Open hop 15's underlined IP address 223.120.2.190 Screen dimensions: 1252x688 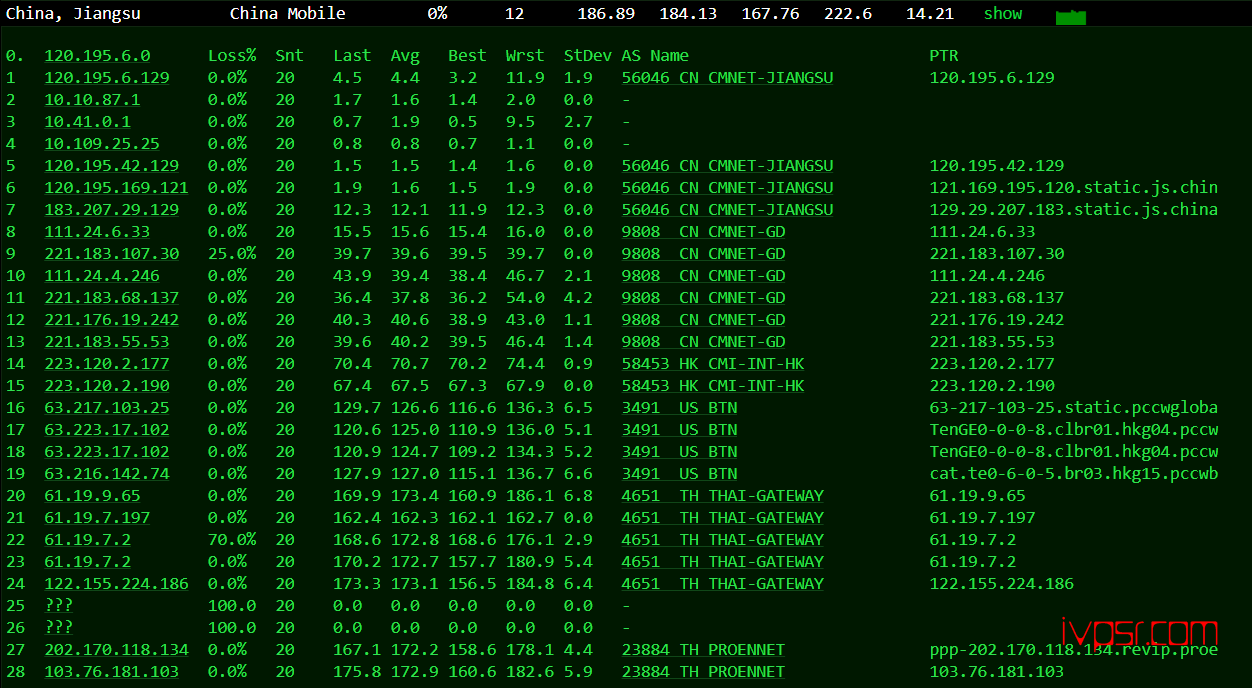tap(107, 386)
